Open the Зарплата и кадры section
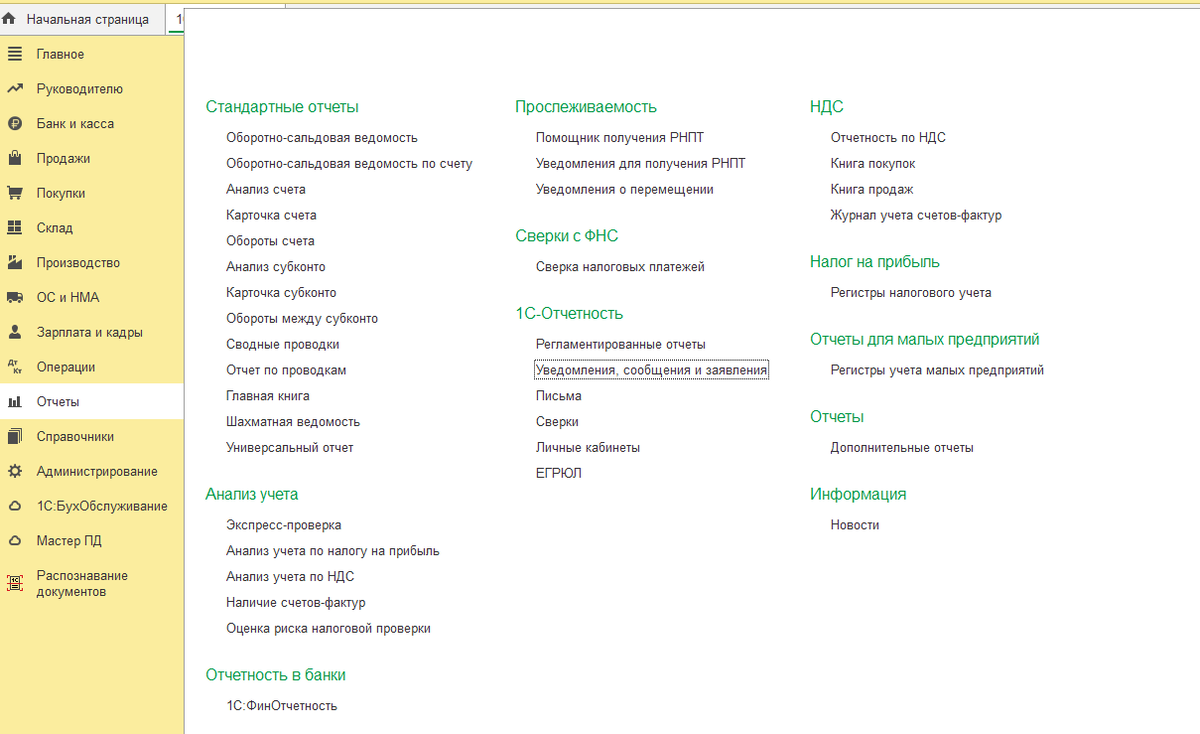 [89, 332]
